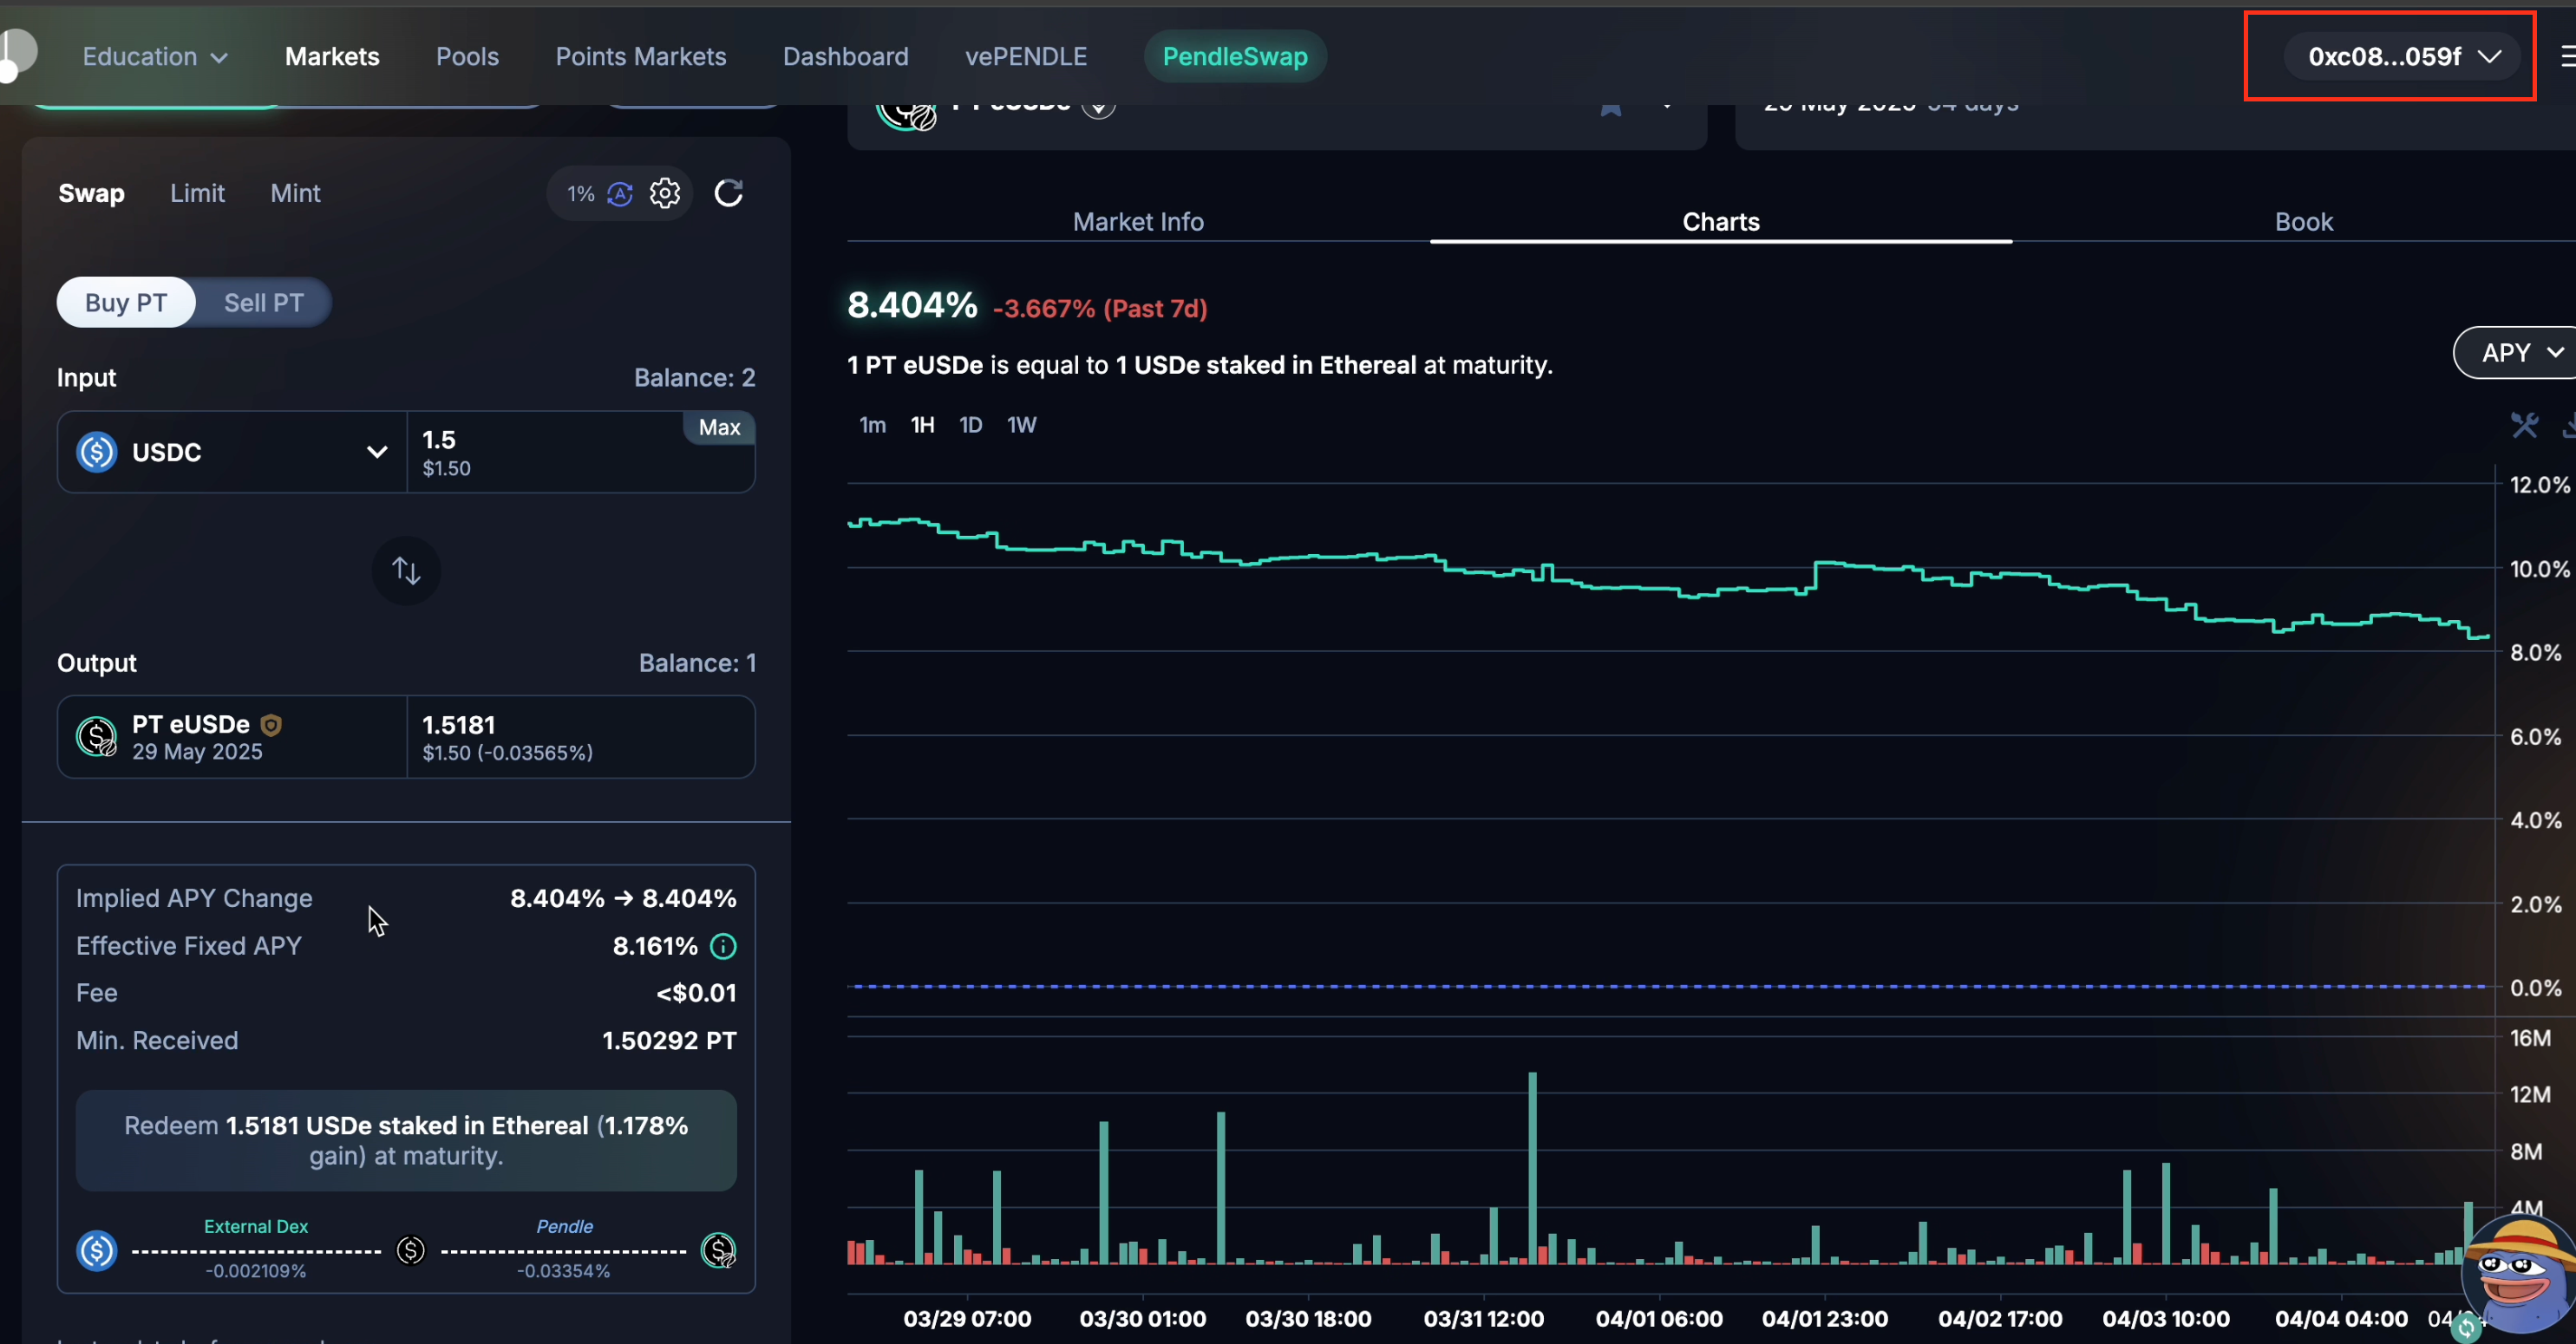2576x1344 pixels.
Task: Open swap settings gear icon
Action: pyautogui.click(x=665, y=193)
